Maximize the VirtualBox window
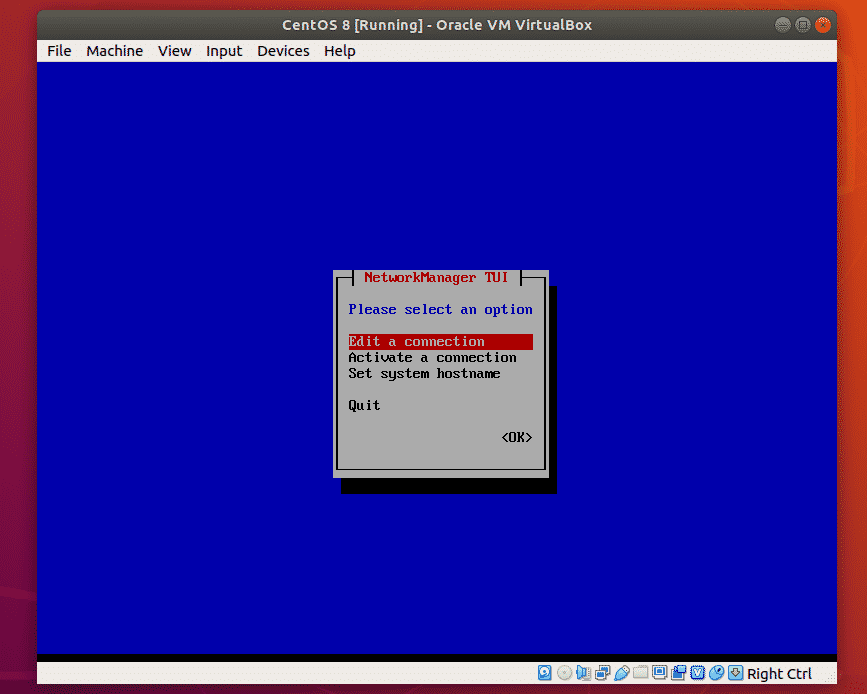 click(803, 25)
